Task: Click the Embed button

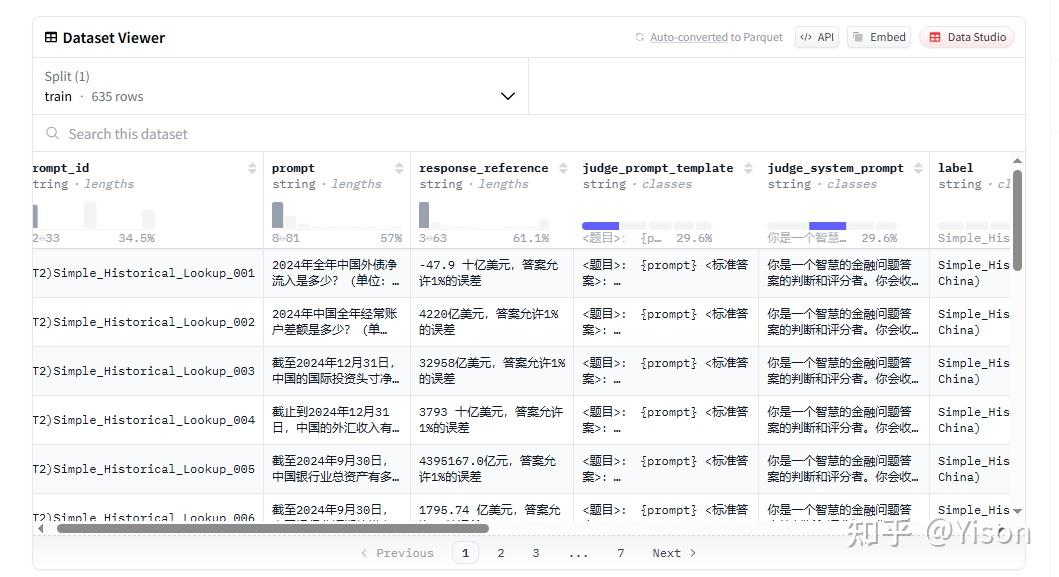Action: click(879, 37)
